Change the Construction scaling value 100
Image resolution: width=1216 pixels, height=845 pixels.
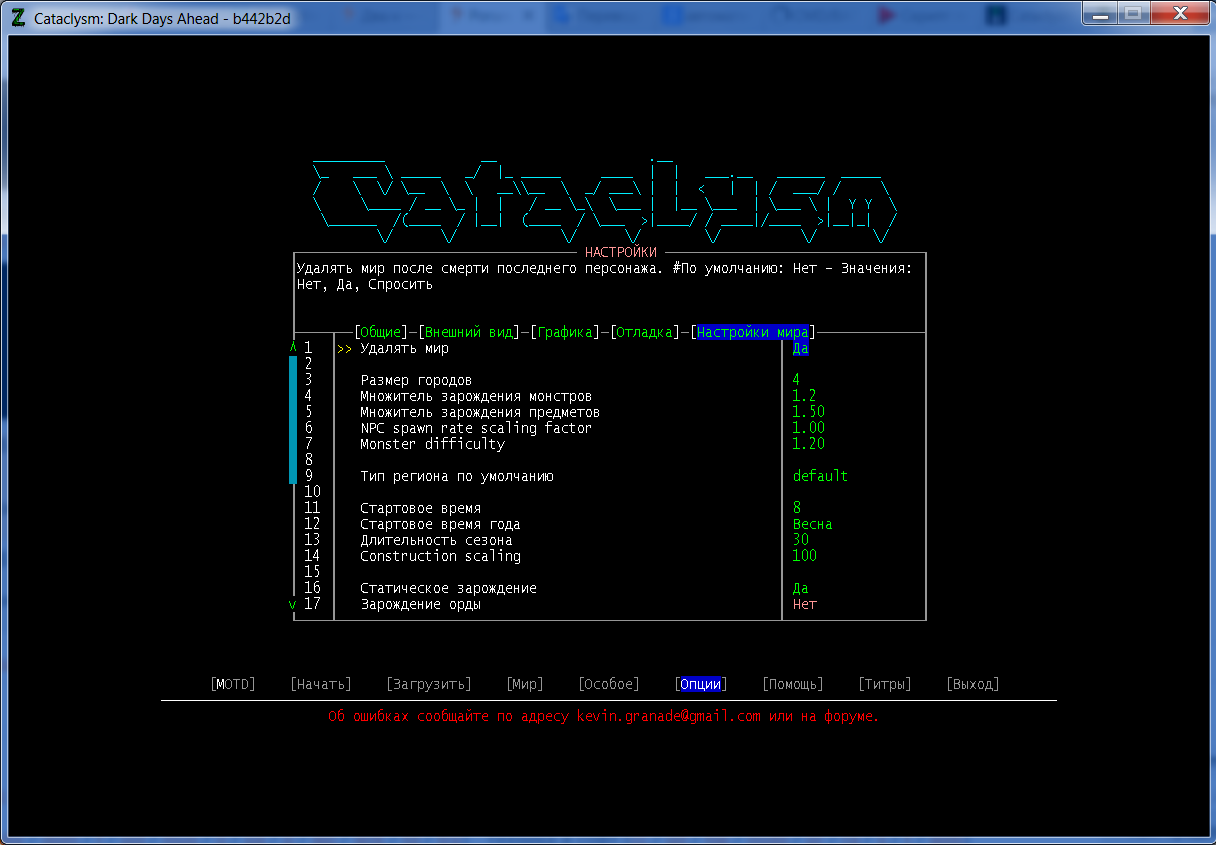[804, 556]
